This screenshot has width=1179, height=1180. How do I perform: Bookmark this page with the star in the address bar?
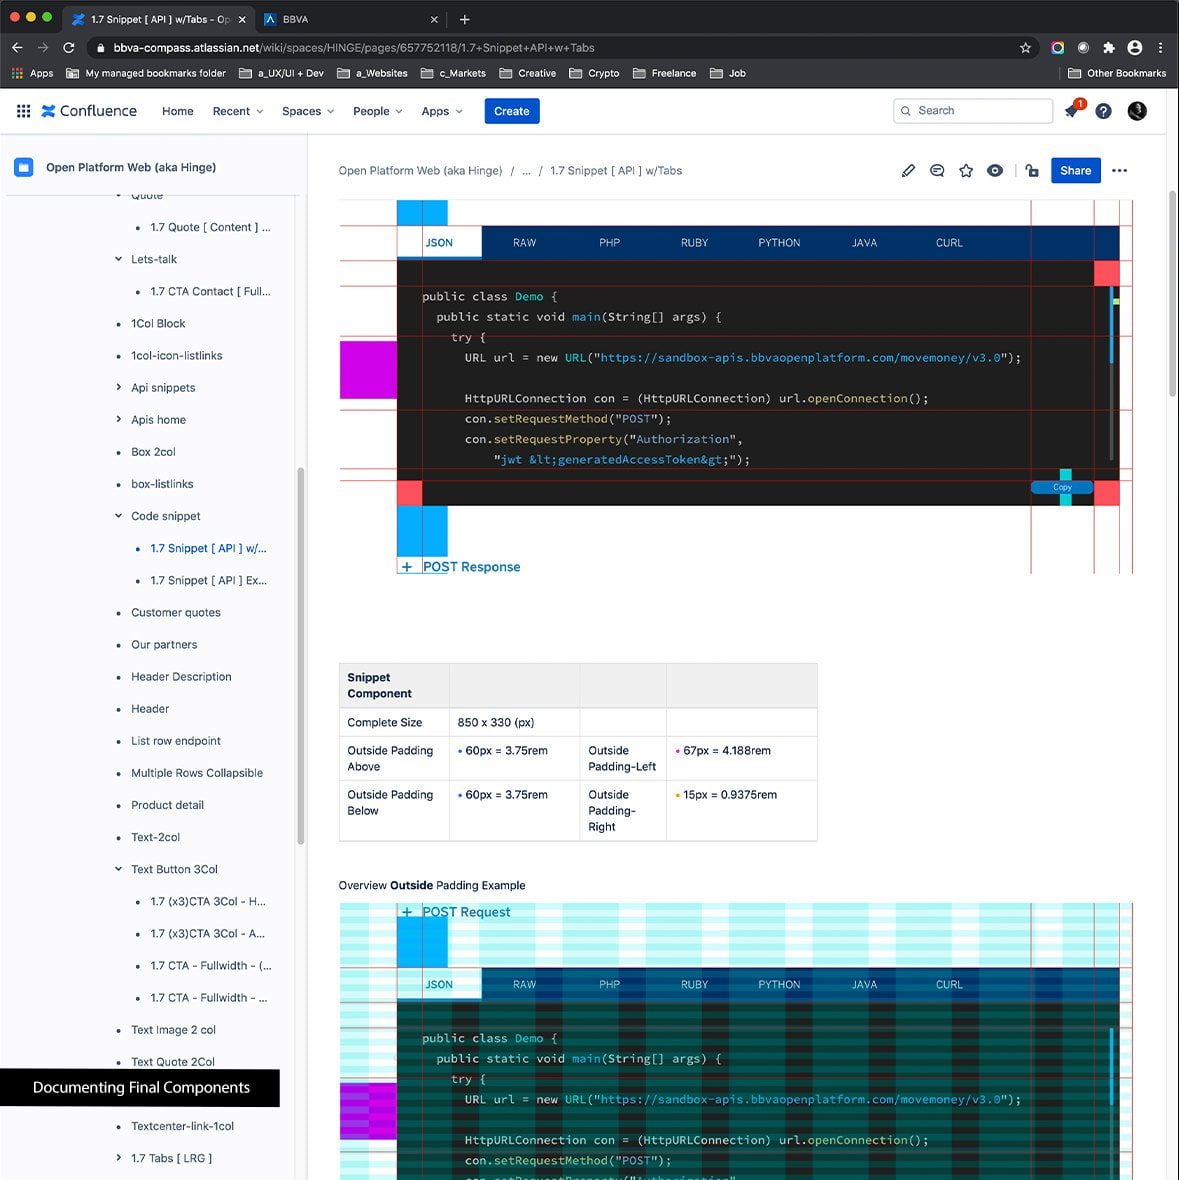point(1025,47)
